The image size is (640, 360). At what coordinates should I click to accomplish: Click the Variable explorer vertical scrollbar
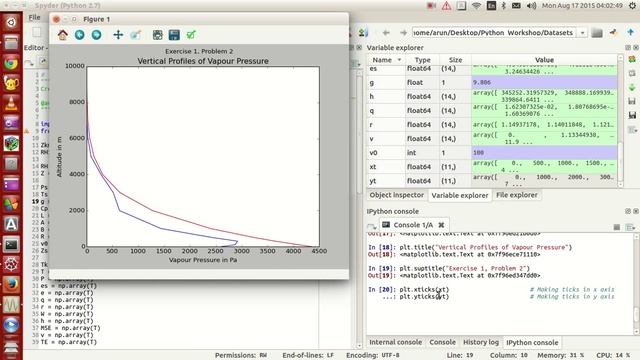(x=620, y=121)
